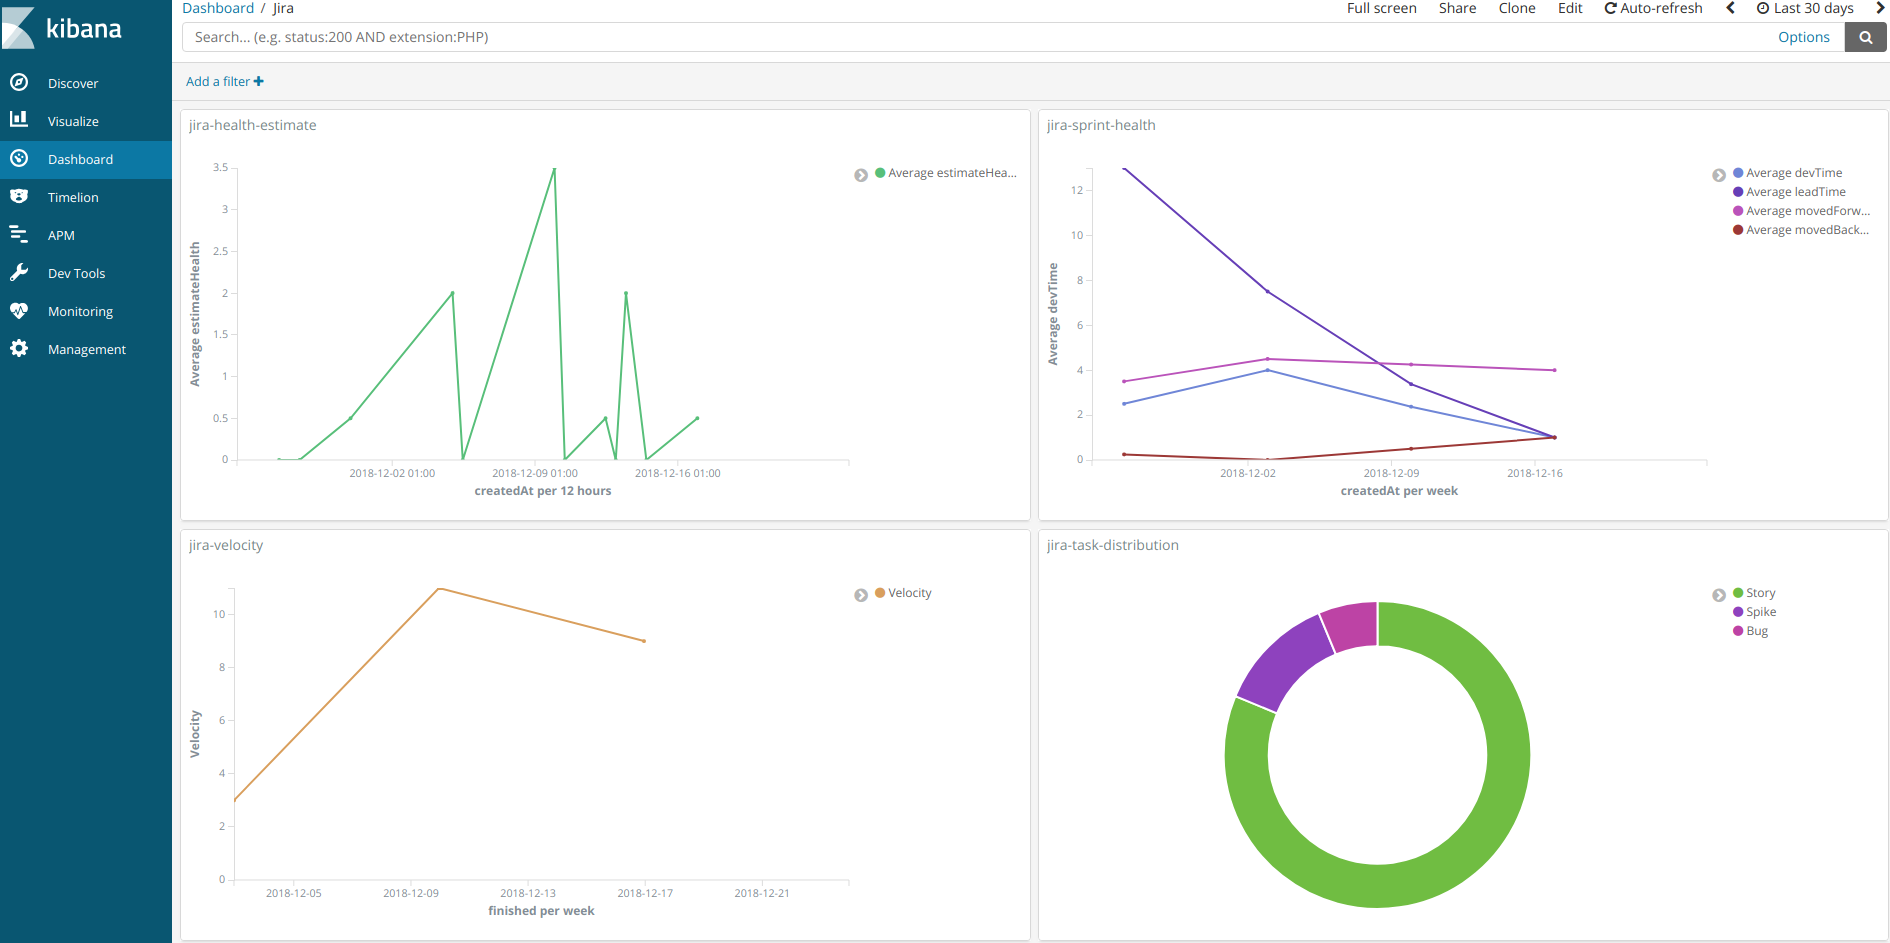Click the Average devTime blue legend dot

point(1738,172)
